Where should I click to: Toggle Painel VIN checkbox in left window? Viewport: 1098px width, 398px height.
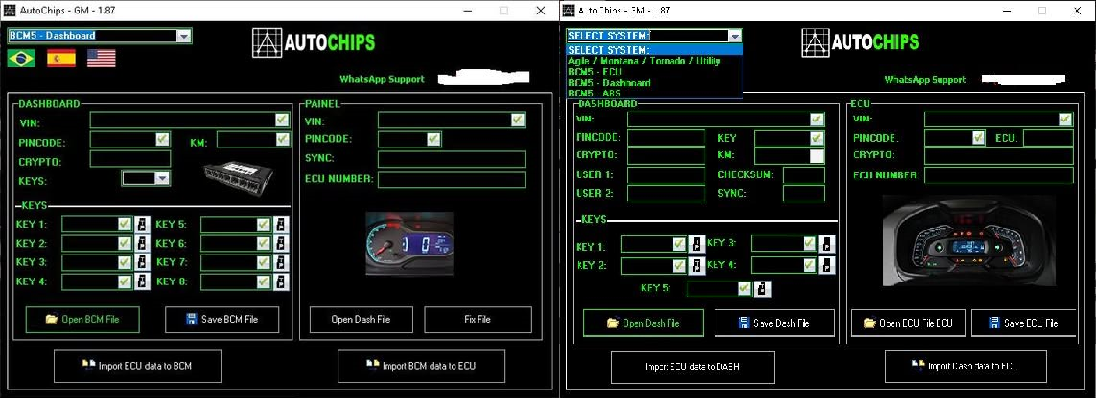click(x=517, y=120)
